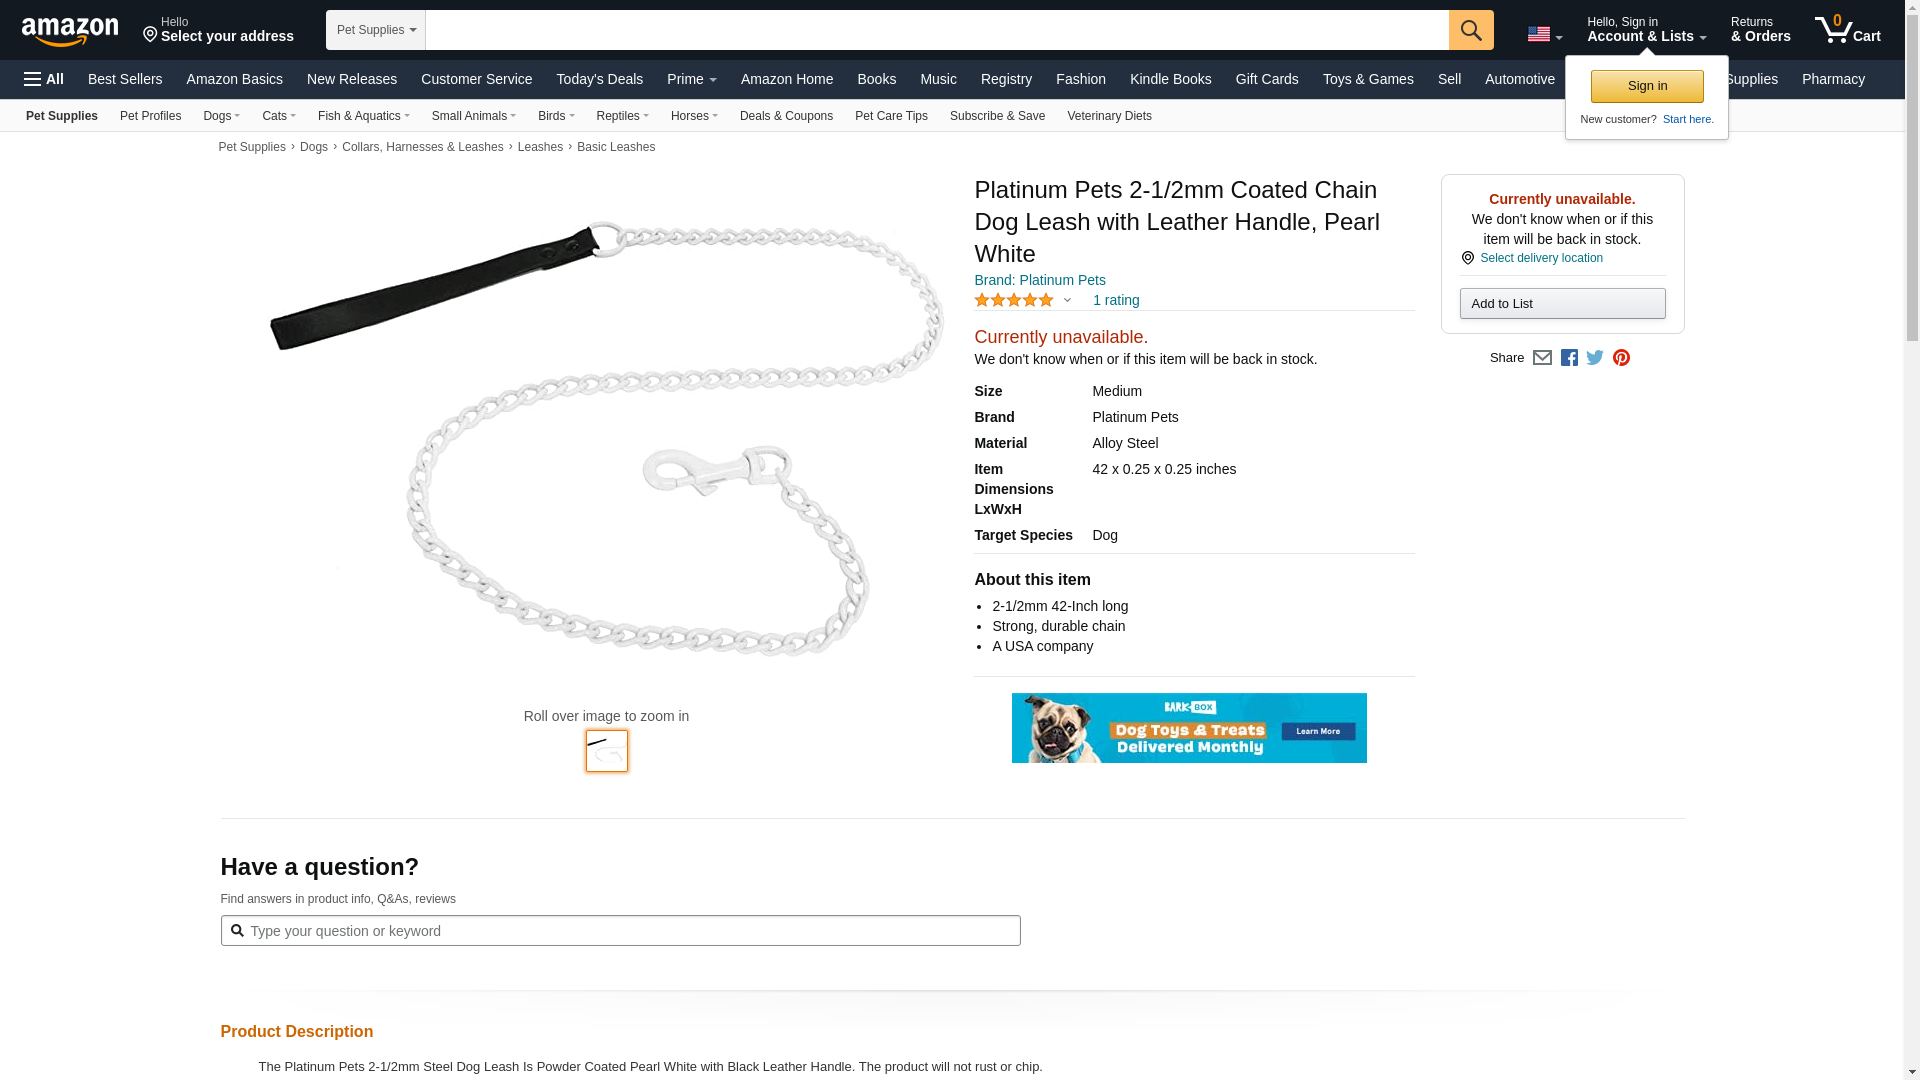1920x1080 pixels.
Task: Share on Facebook icon
Action: (1569, 358)
